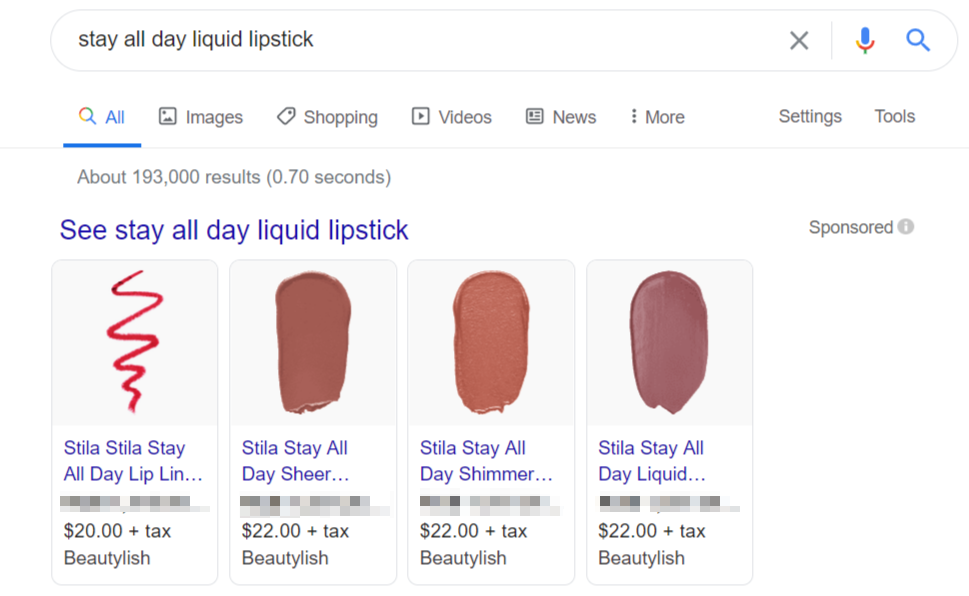Click the blue magnifying glass search button
969x596 pixels.
(918, 40)
